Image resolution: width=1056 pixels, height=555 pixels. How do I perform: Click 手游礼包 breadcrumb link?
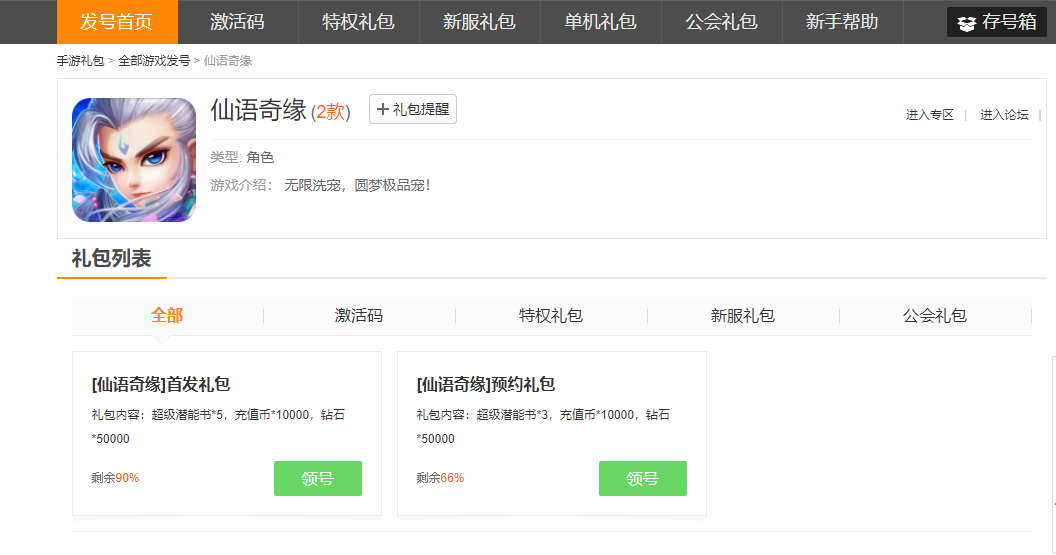(x=80, y=61)
